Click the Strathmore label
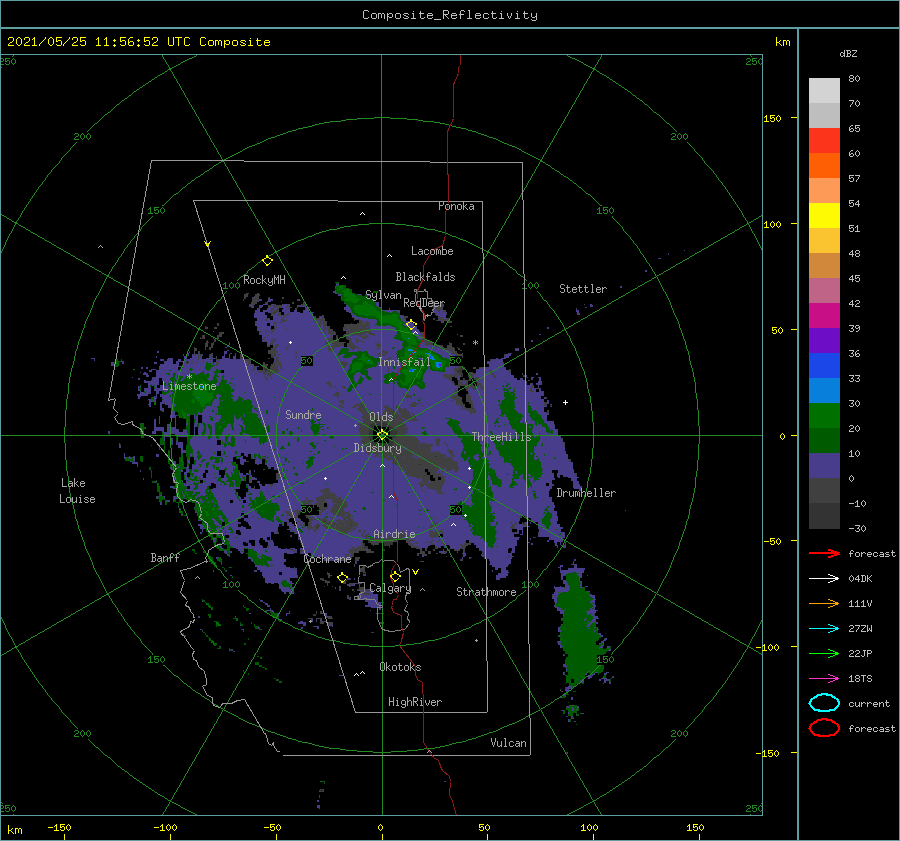Screen dimensions: 900x841 coord(486,592)
